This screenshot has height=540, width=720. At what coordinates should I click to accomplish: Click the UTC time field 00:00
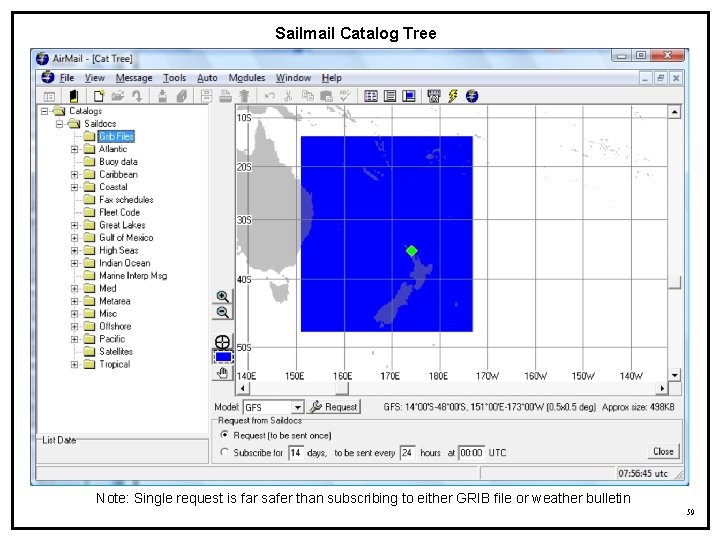tap(471, 453)
